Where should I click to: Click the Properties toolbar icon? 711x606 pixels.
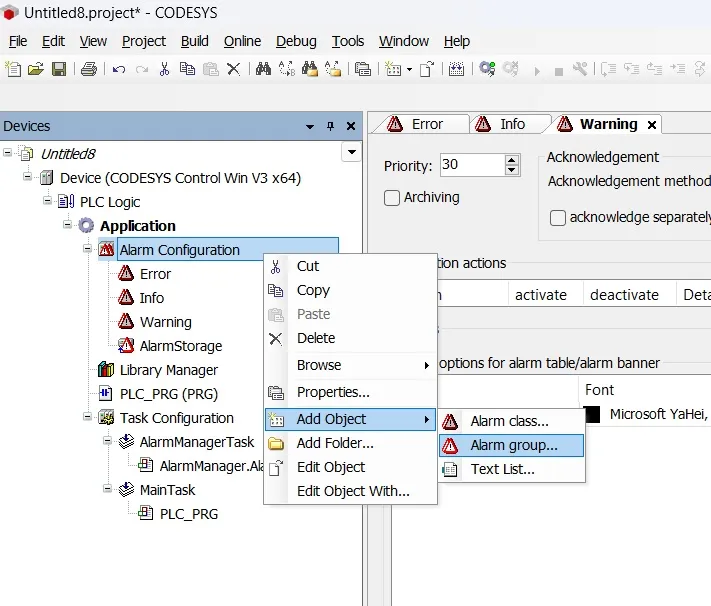point(363,69)
